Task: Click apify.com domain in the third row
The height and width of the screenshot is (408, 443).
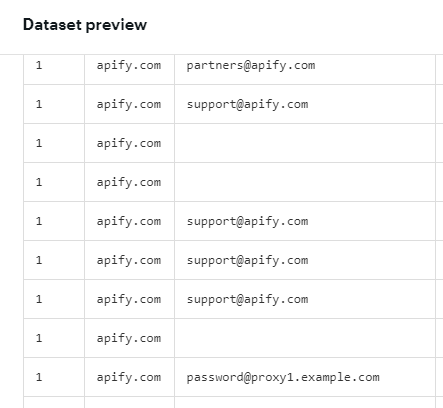Action: 129,143
